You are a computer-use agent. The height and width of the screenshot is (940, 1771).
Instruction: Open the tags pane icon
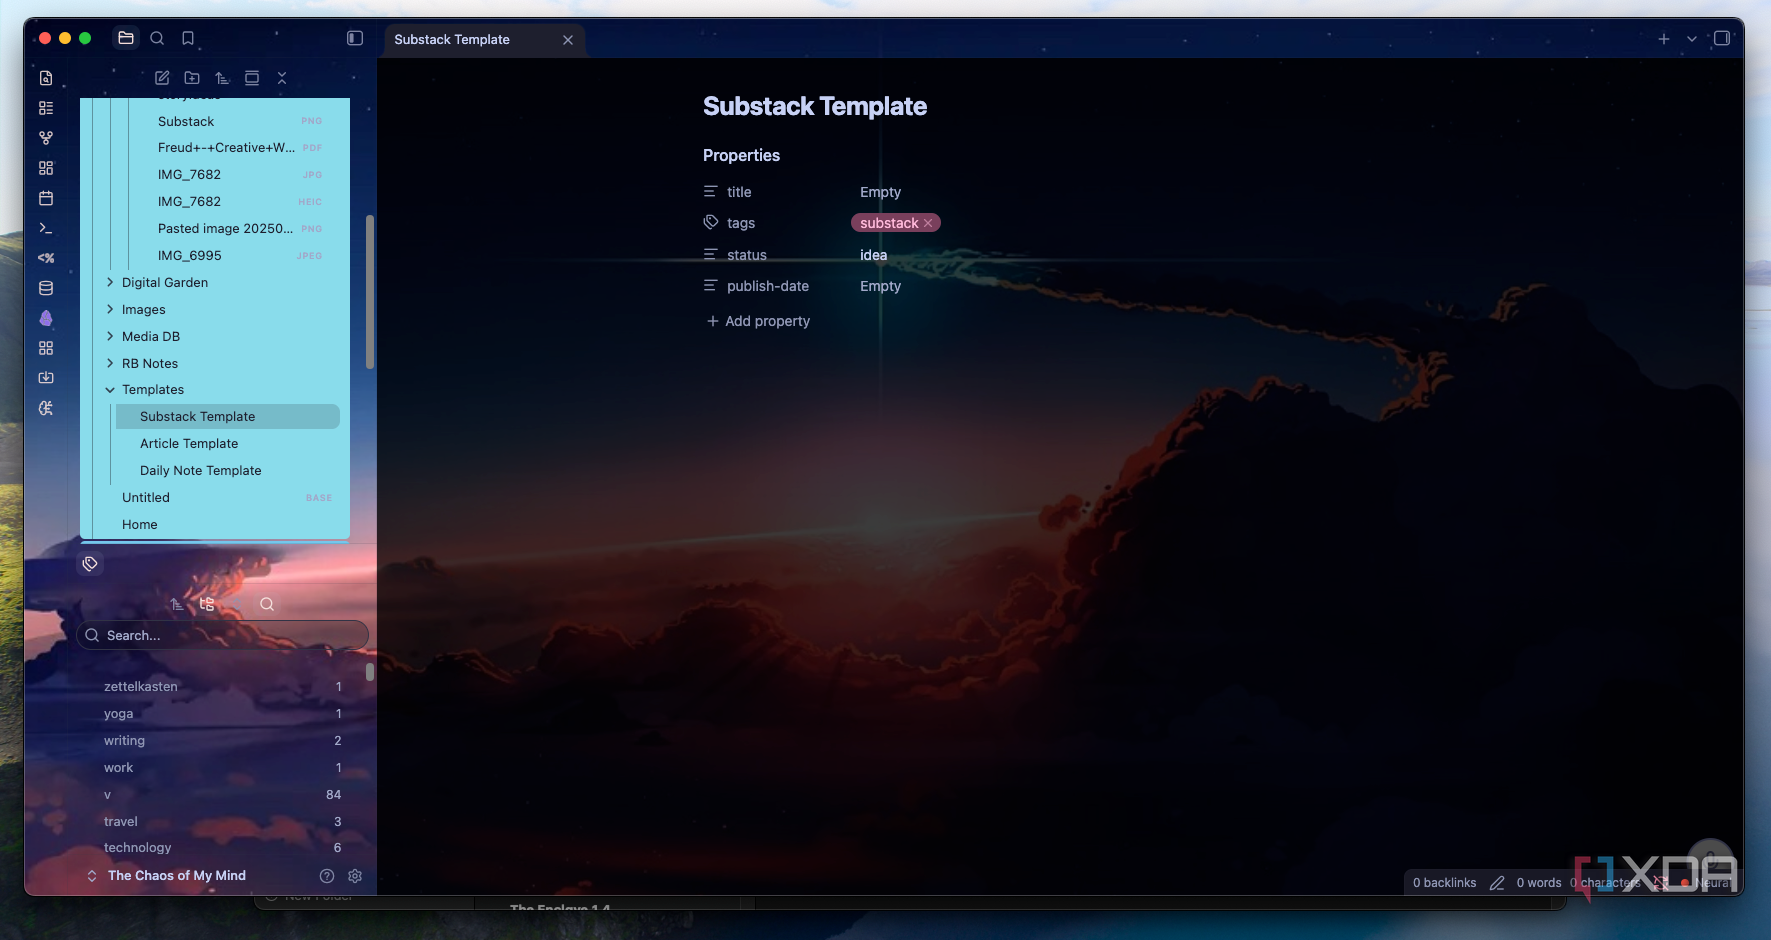click(x=90, y=564)
